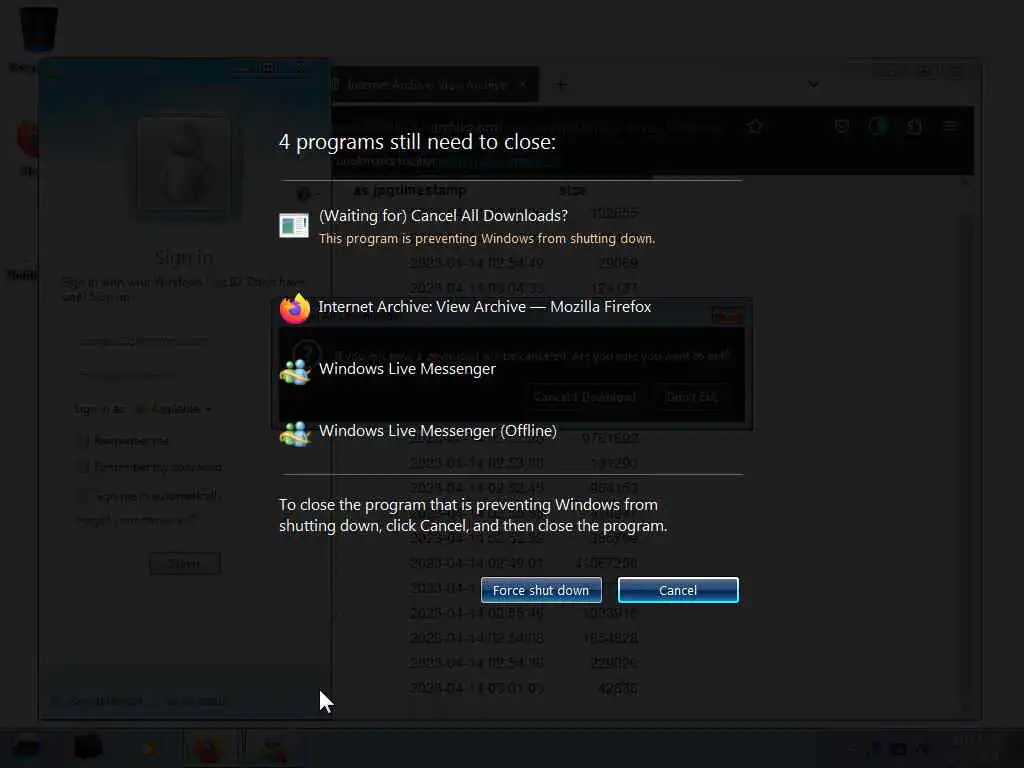Click "Windows Live Messenger (Offline)" text entry
The image size is (1024, 768).
tap(438, 431)
